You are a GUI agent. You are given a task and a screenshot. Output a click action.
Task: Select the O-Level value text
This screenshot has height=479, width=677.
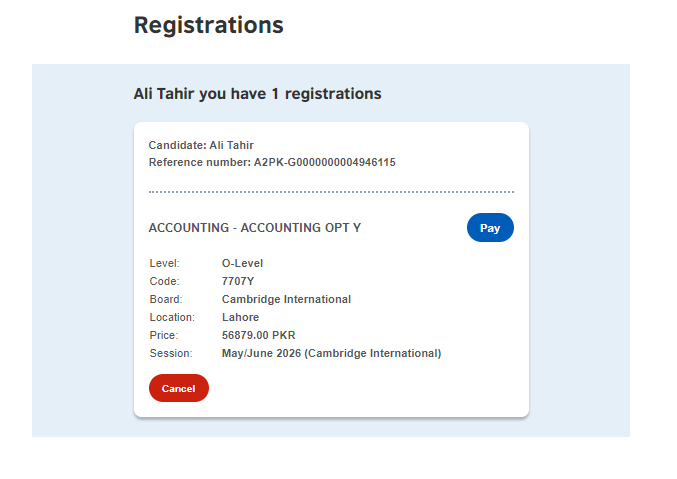242,264
